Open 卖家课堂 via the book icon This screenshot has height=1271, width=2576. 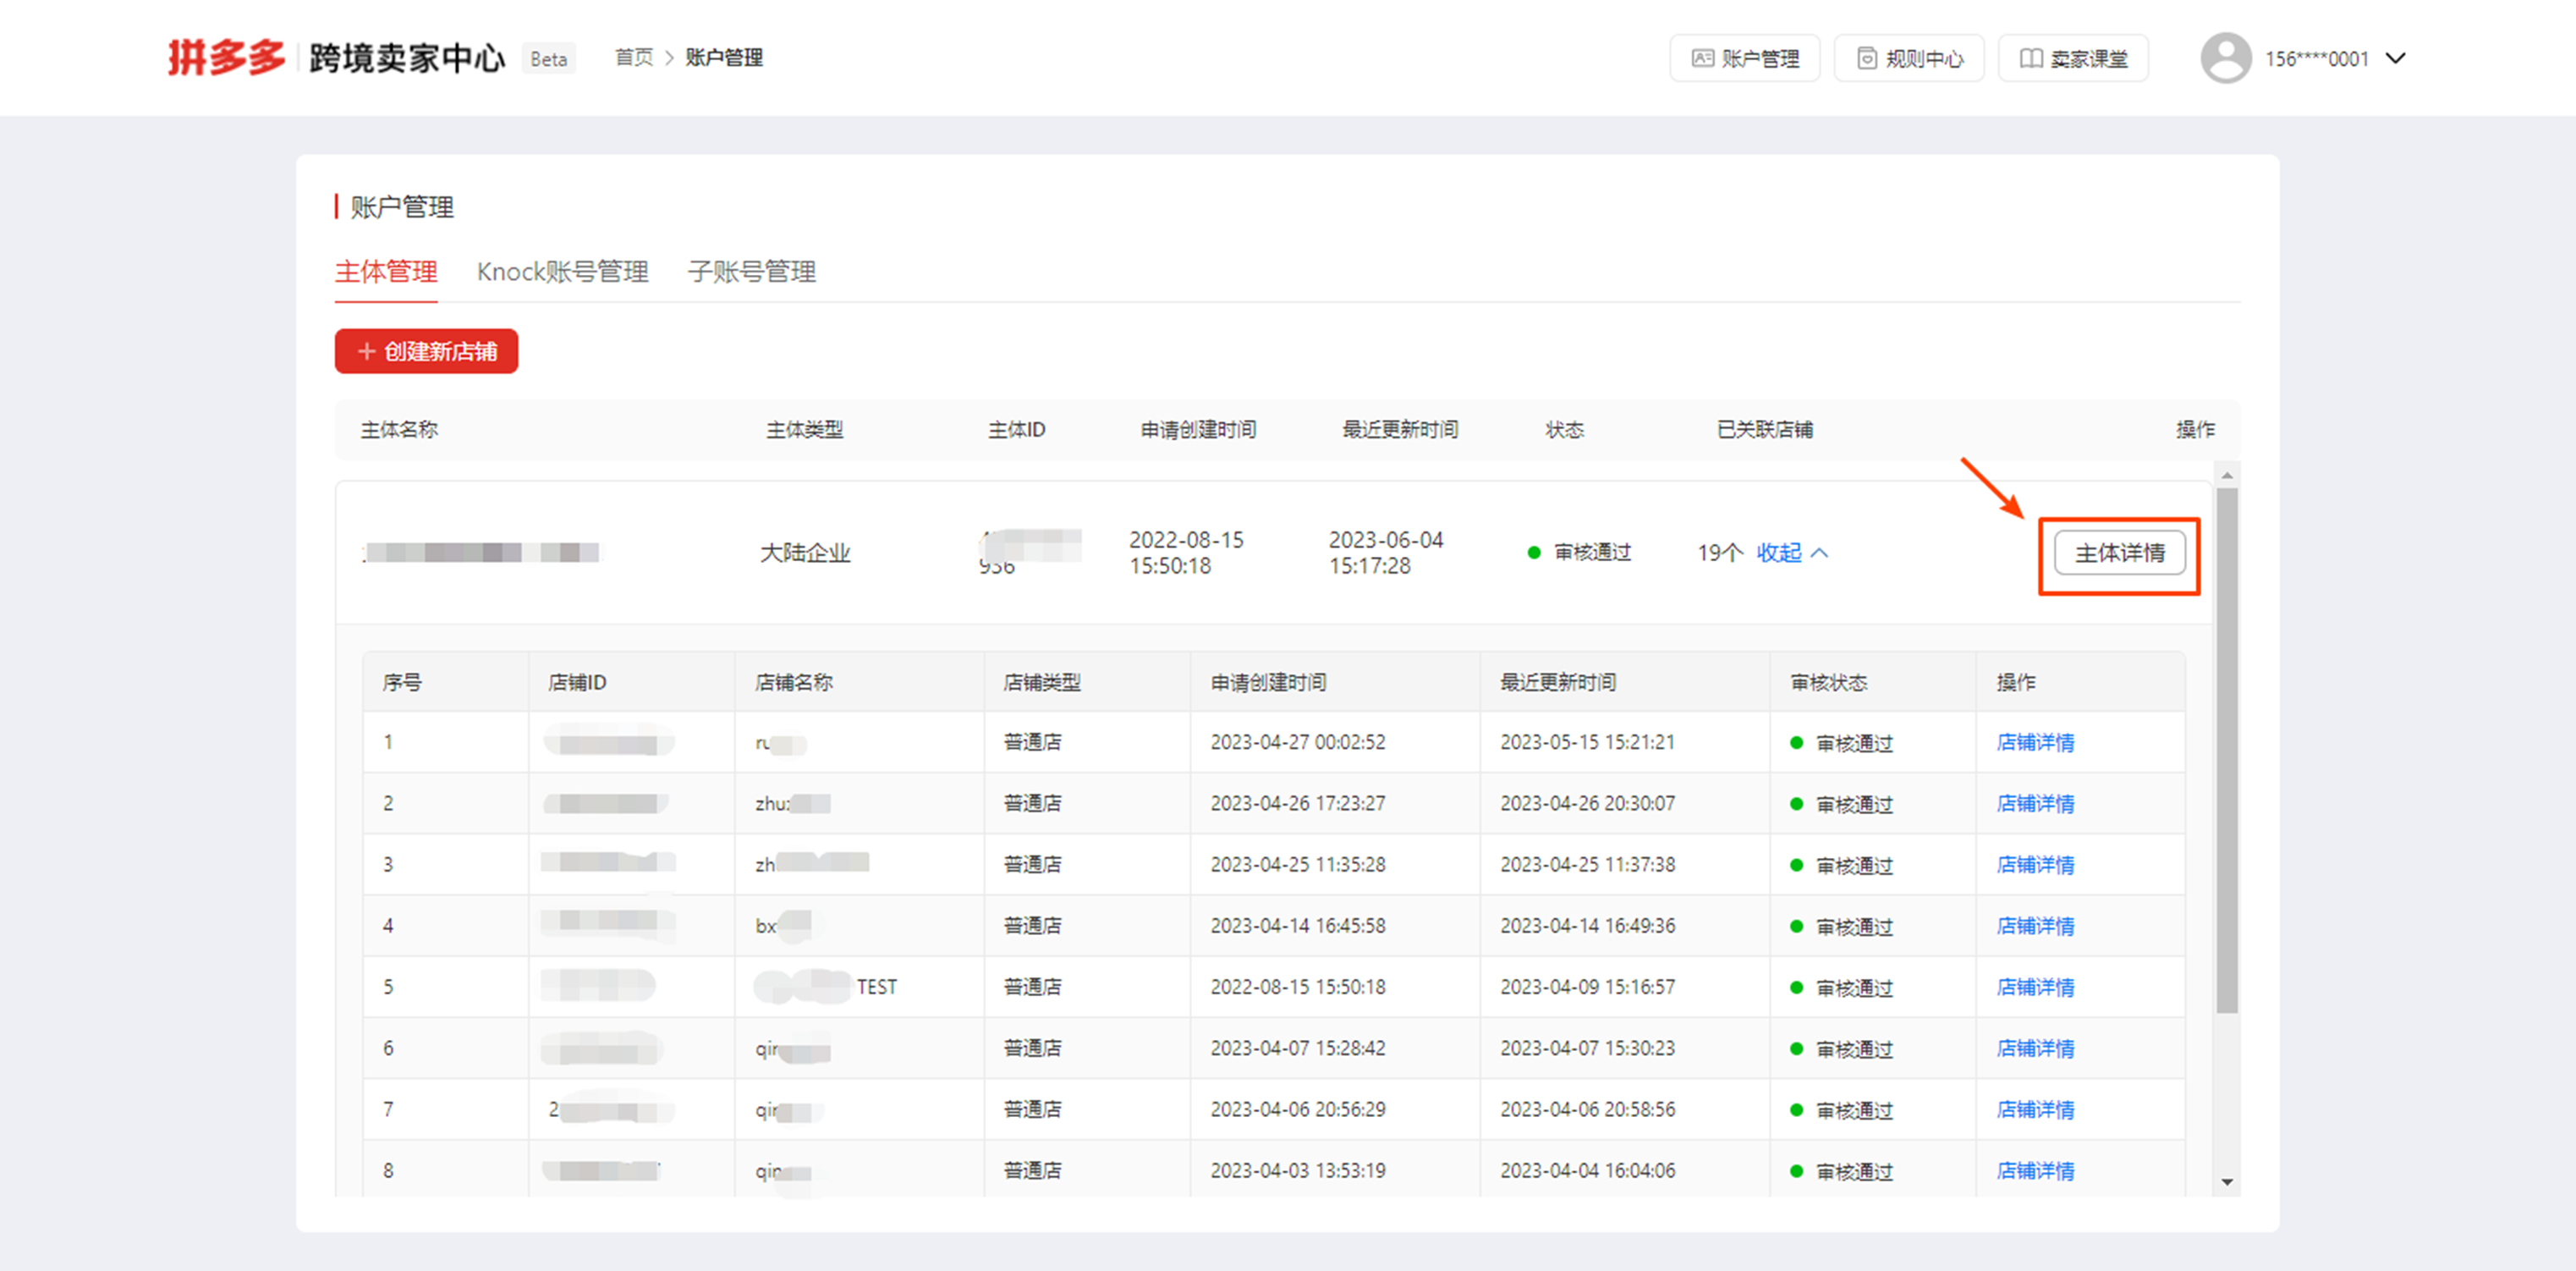[x=2030, y=58]
